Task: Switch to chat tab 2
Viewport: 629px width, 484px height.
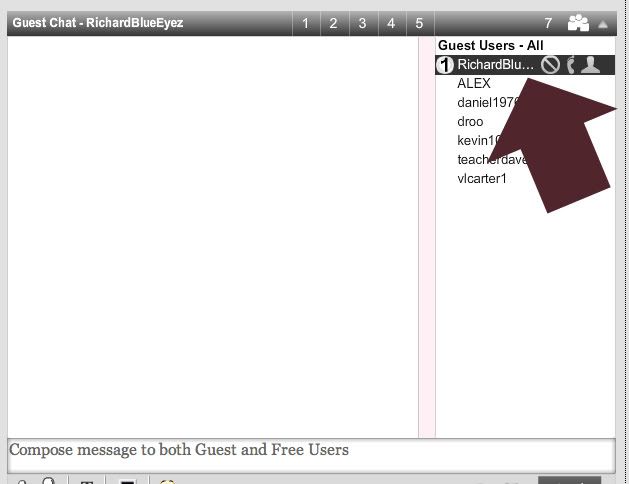Action: (334, 23)
